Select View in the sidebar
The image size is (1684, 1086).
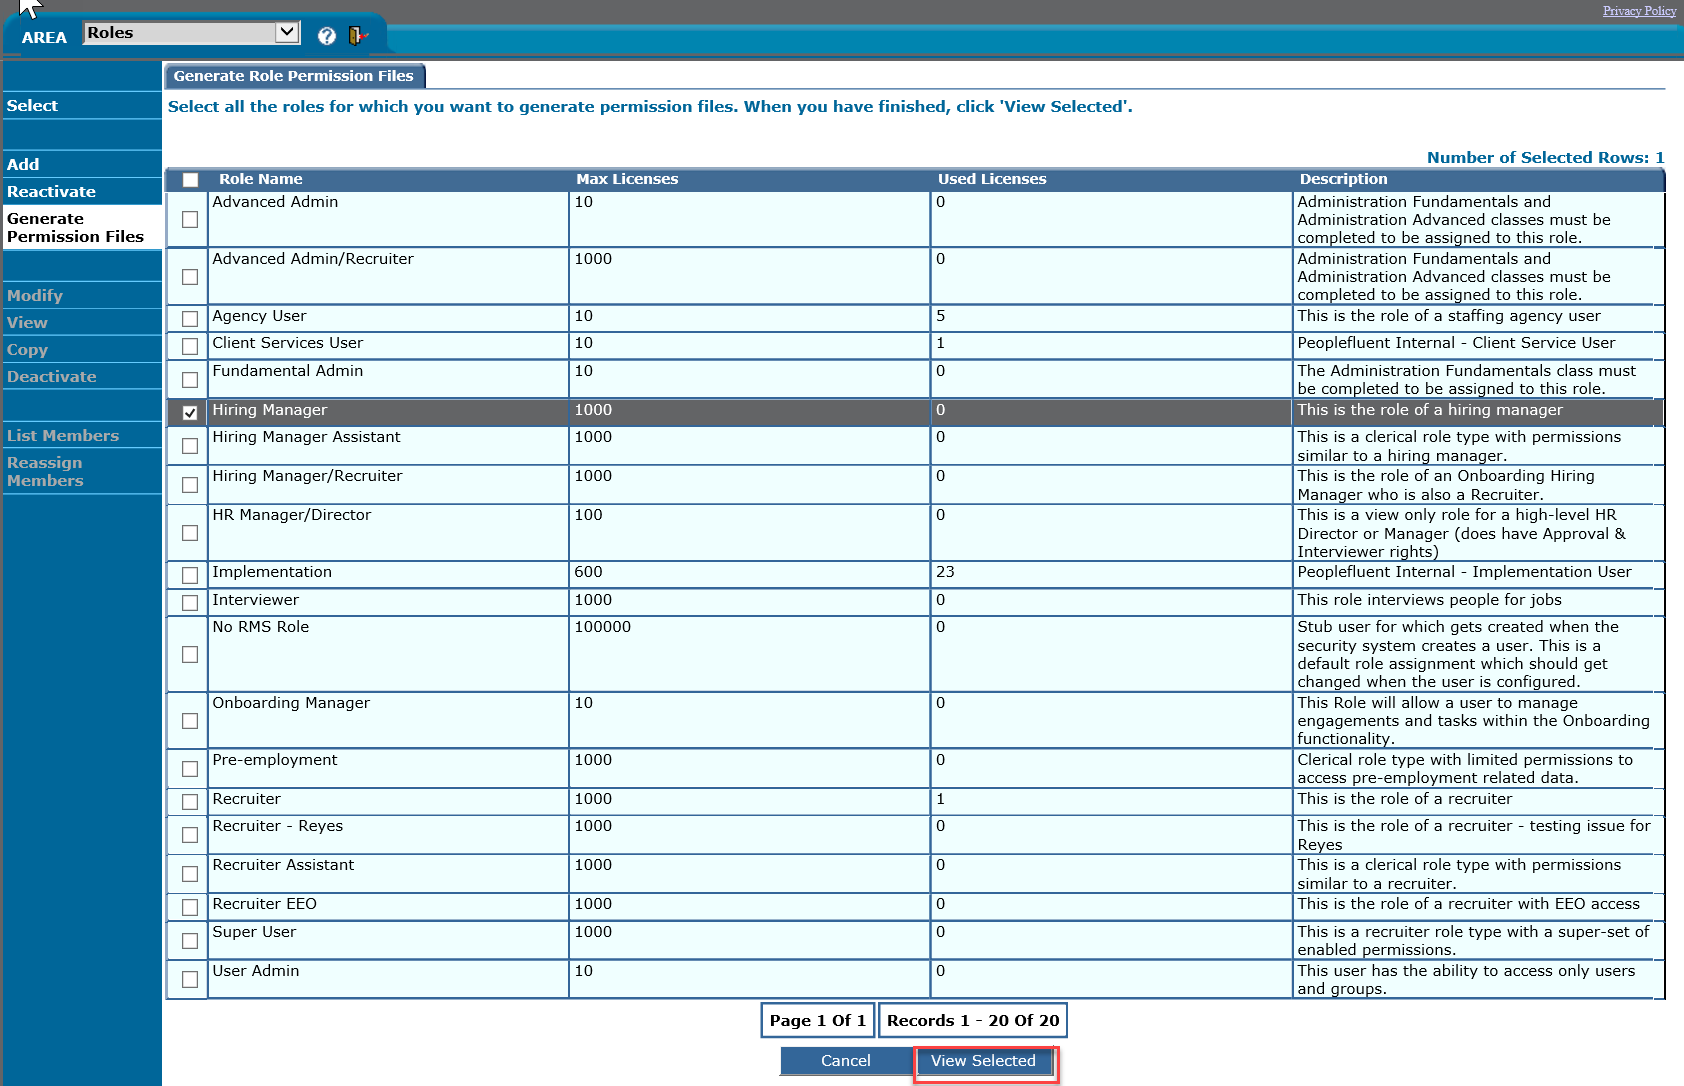pyautogui.click(x=82, y=322)
